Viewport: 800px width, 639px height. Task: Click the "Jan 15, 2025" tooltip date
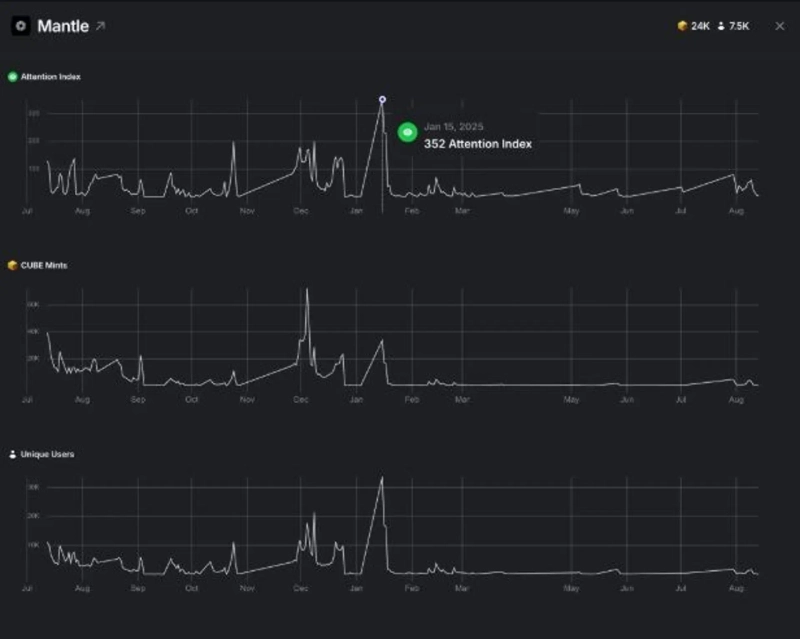[453, 127]
